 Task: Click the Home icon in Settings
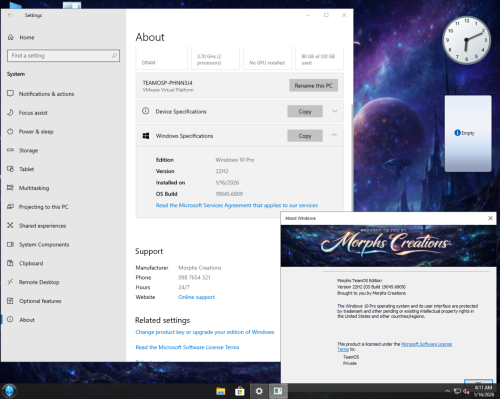click(x=11, y=37)
